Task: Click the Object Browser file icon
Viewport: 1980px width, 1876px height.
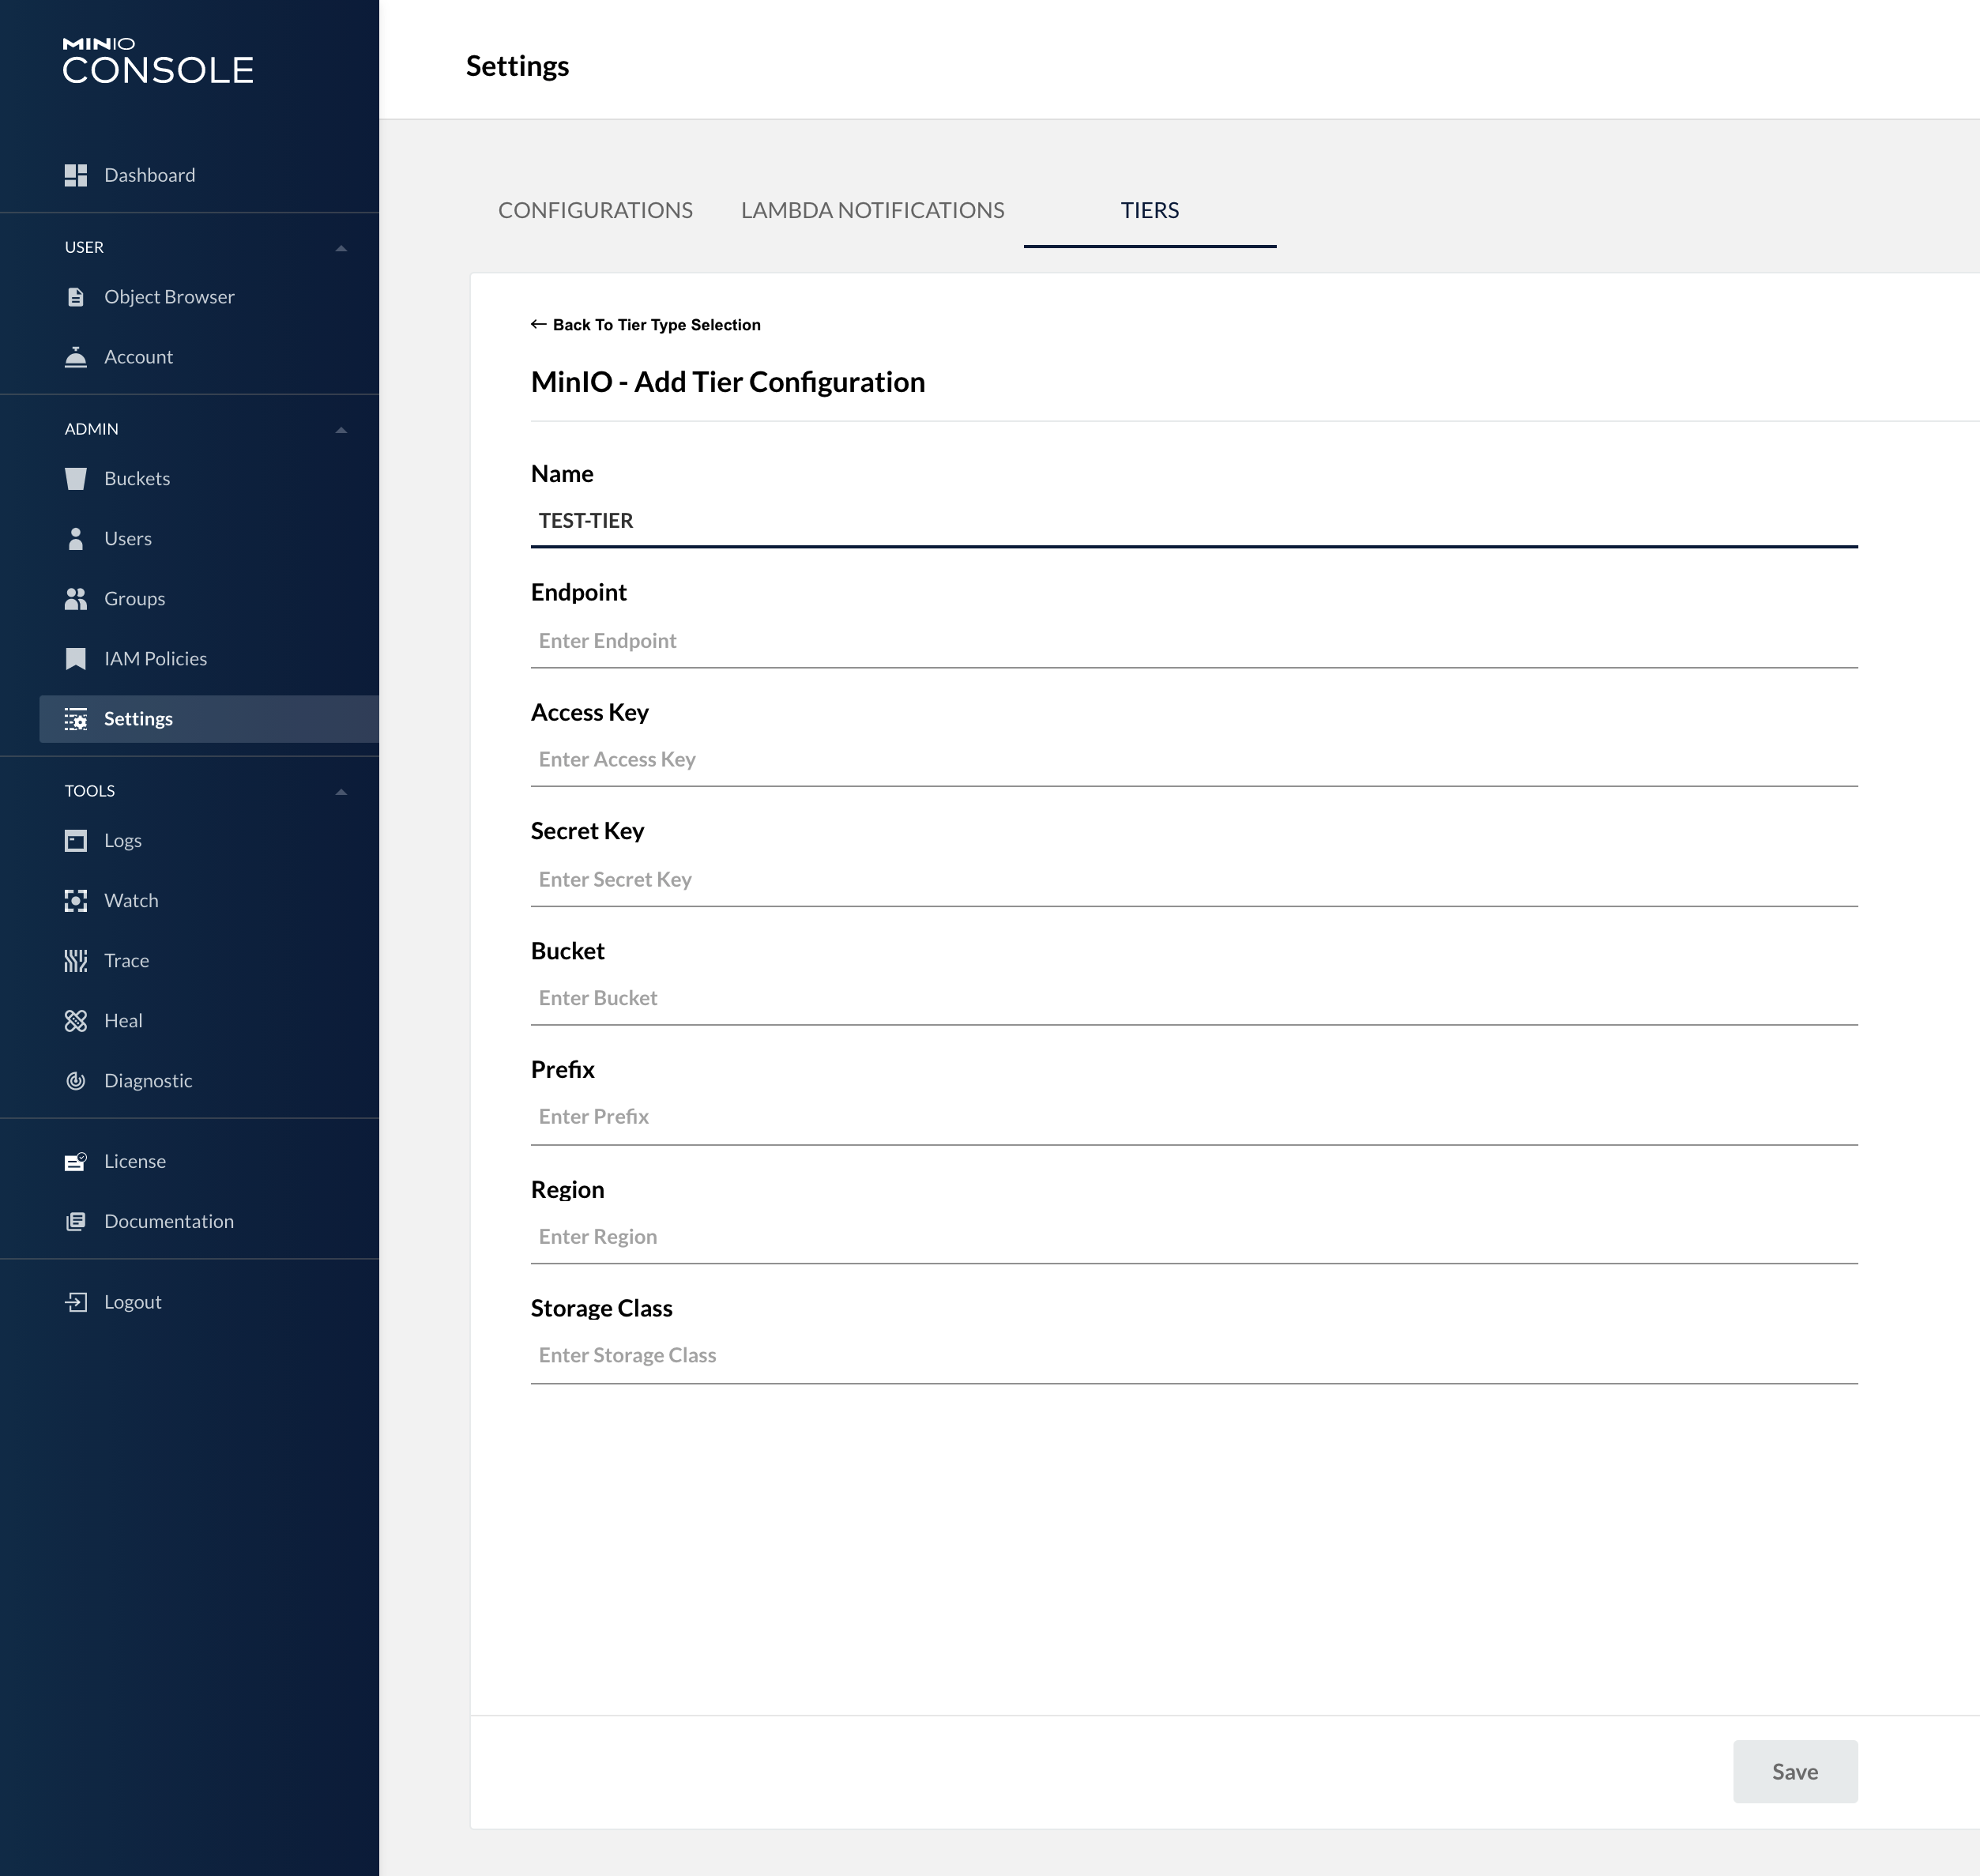Action: pos(76,297)
